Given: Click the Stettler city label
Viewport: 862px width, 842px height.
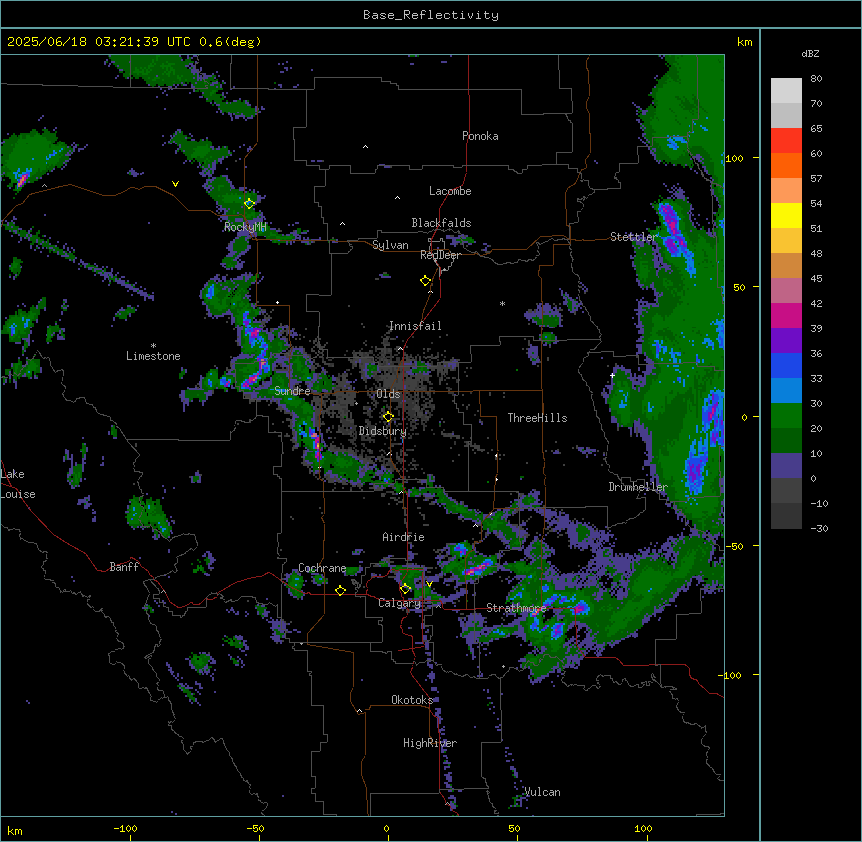Looking at the screenshot, I should (x=634, y=237).
